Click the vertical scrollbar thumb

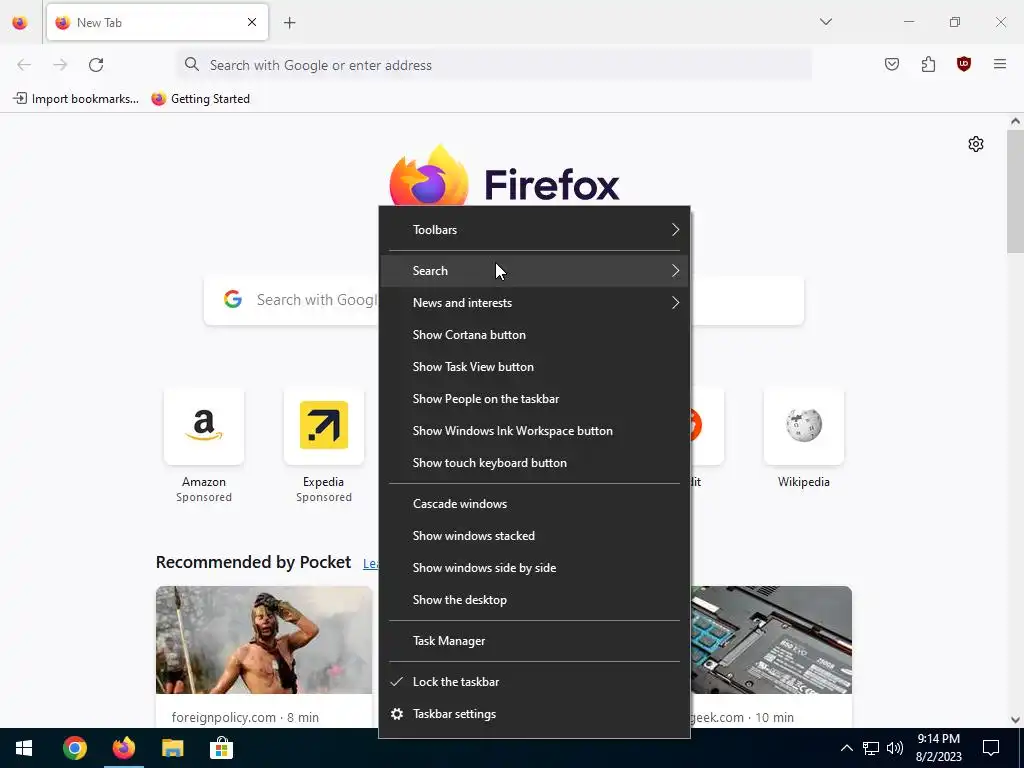pyautogui.click(x=1015, y=191)
